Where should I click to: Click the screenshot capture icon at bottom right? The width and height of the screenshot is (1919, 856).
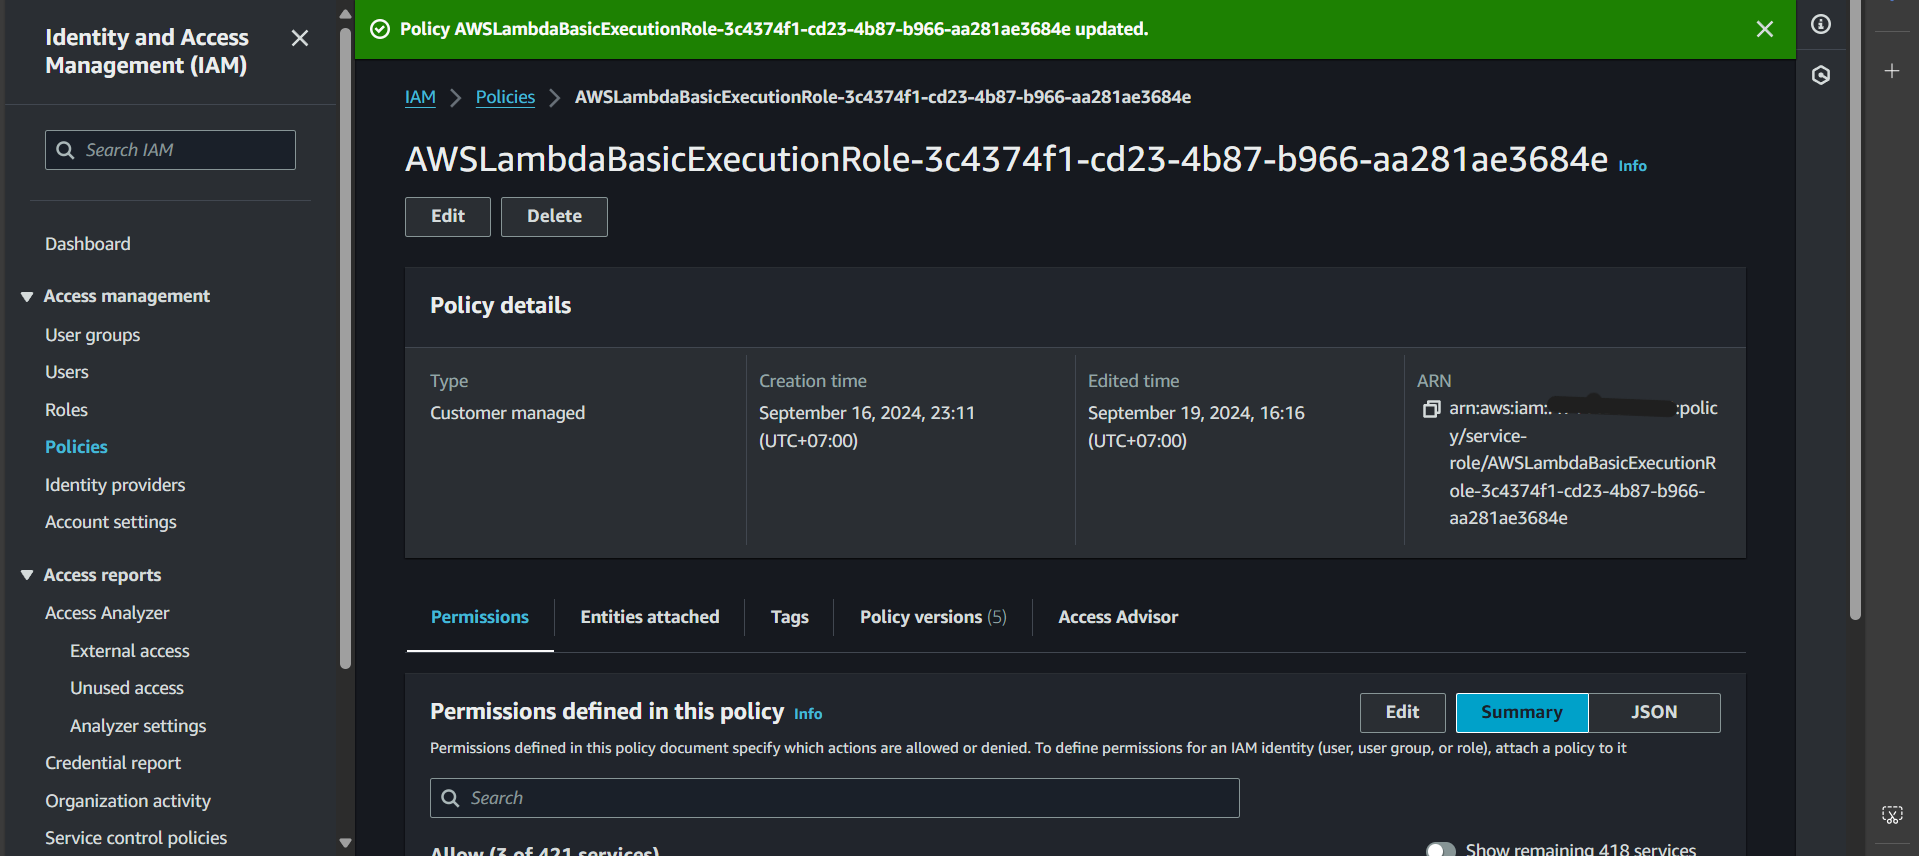[x=1892, y=815]
